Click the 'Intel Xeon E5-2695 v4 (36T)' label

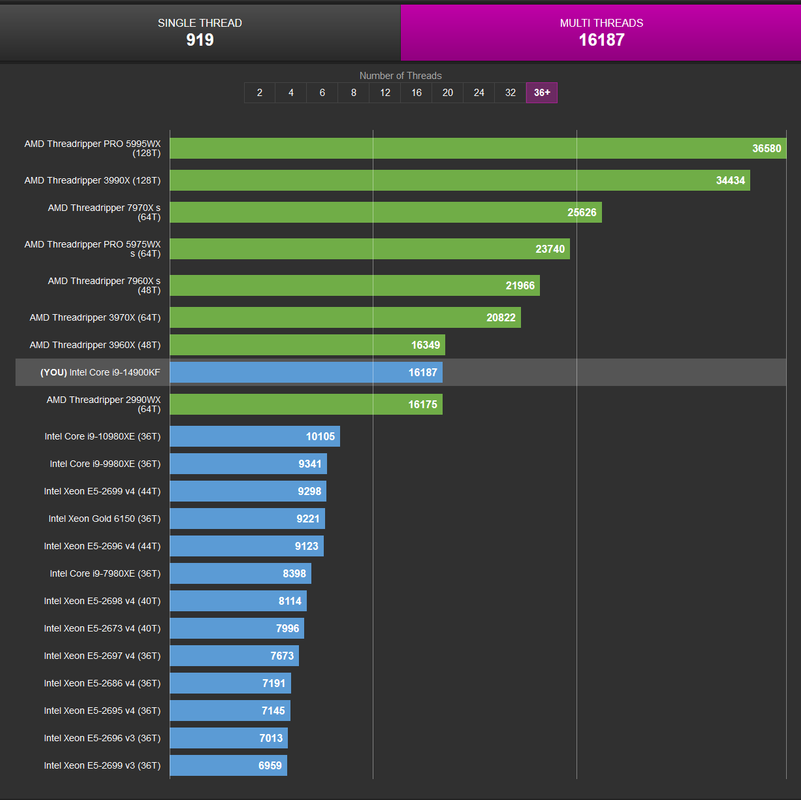102,711
